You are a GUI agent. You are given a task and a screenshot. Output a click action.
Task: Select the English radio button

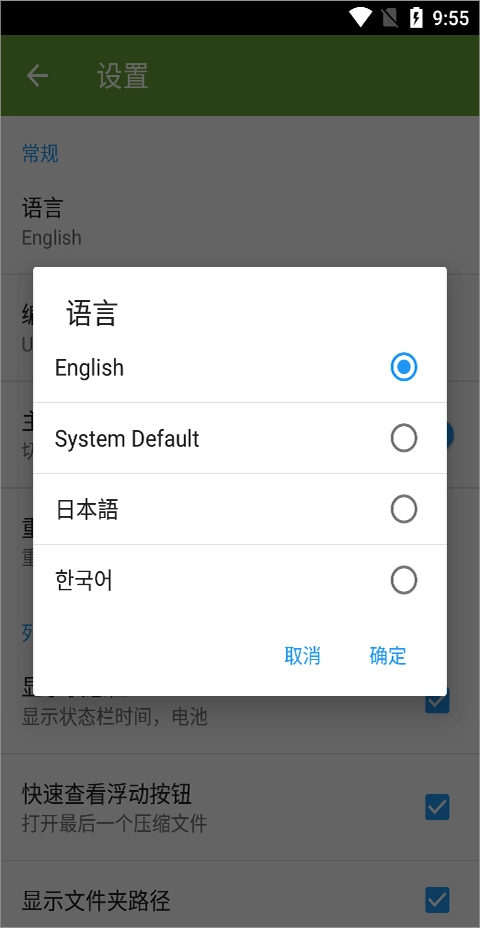[x=404, y=368]
